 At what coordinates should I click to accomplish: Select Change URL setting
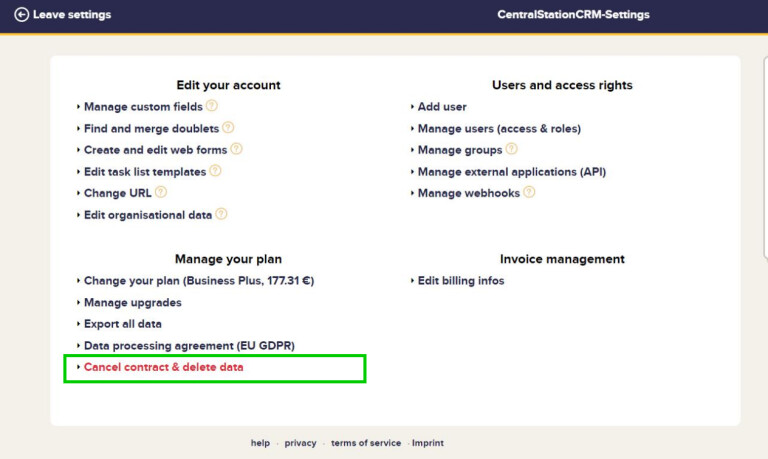118,193
